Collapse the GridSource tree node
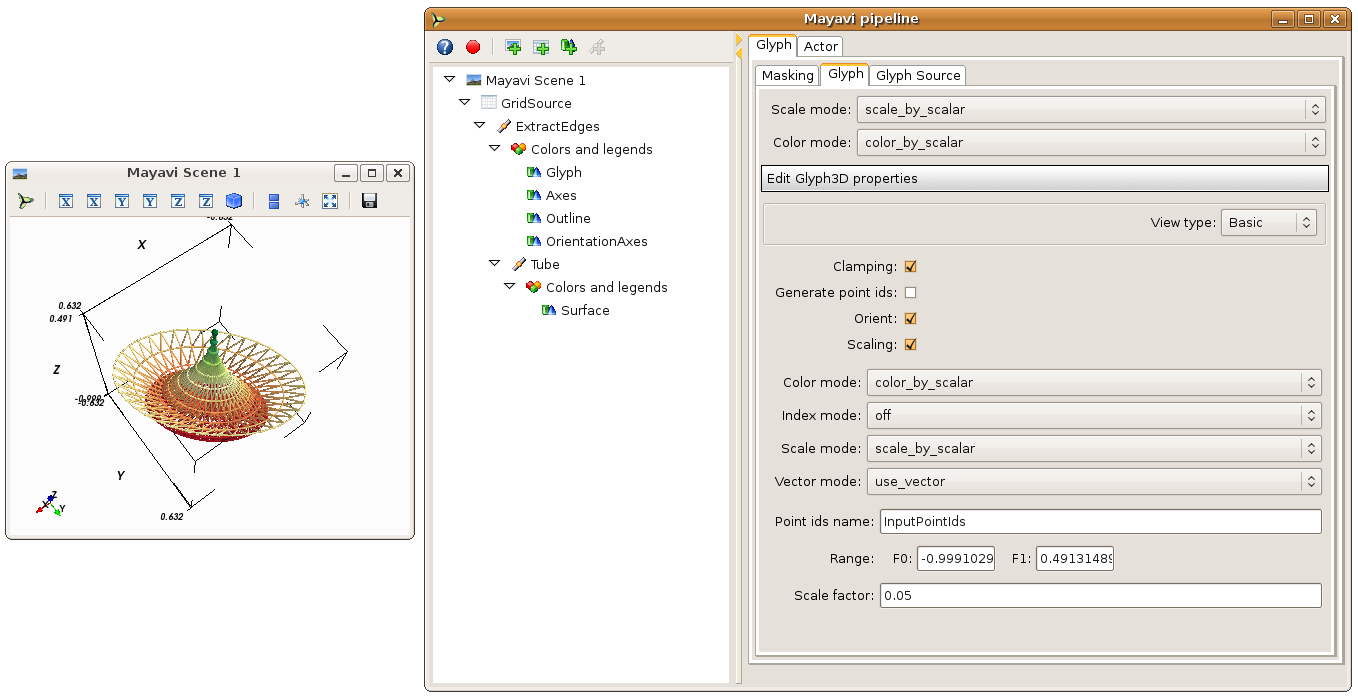The height and width of the screenshot is (698, 1358). [x=464, y=103]
